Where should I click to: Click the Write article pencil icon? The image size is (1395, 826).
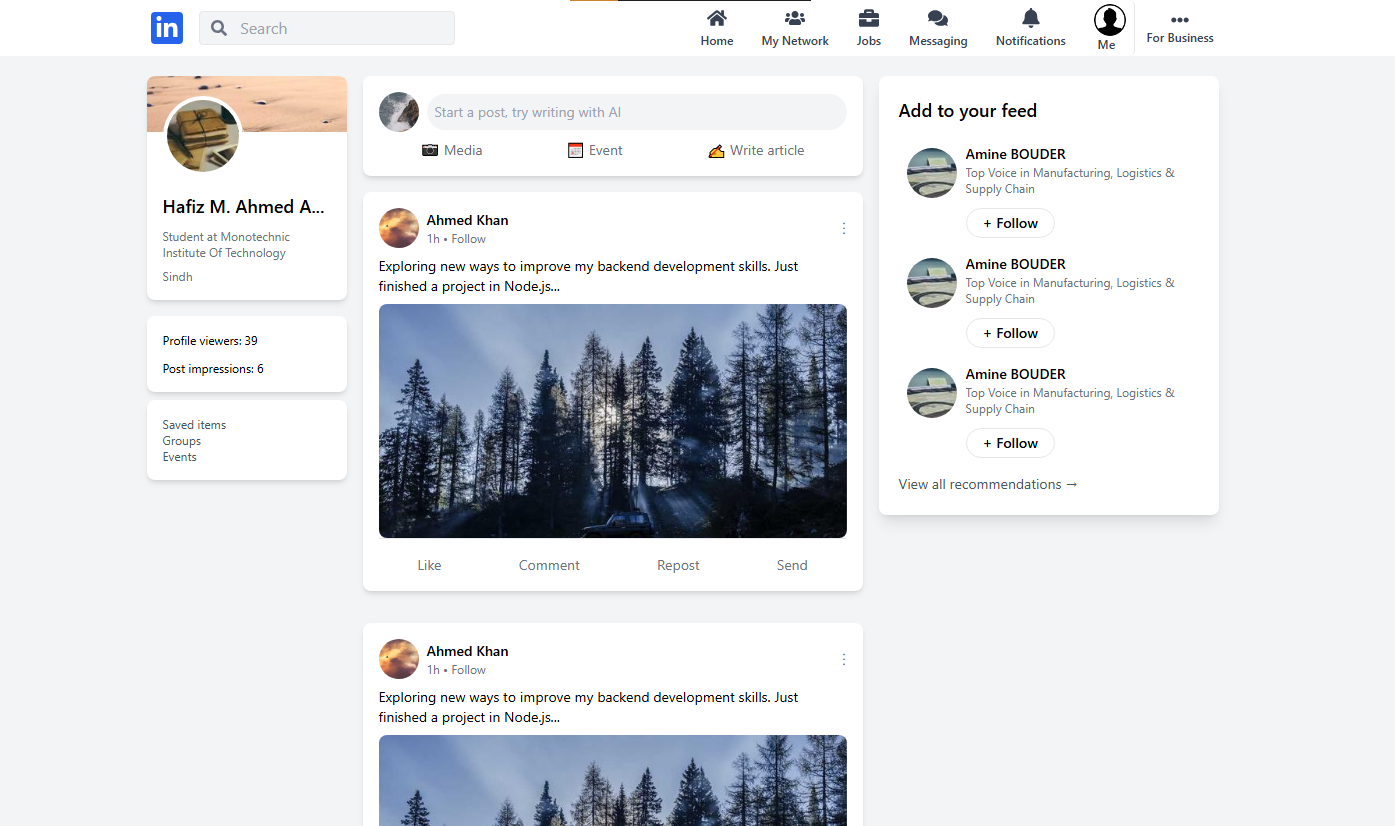point(716,150)
